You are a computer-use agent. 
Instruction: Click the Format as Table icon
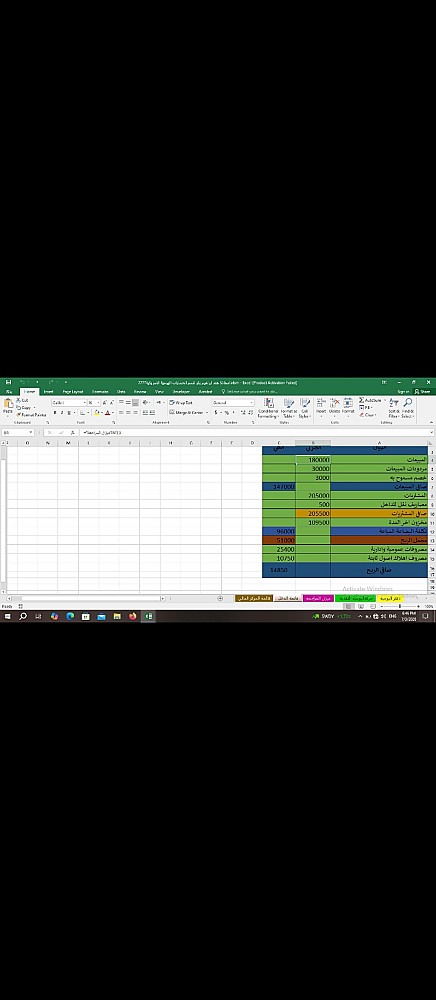pyautogui.click(x=289, y=408)
